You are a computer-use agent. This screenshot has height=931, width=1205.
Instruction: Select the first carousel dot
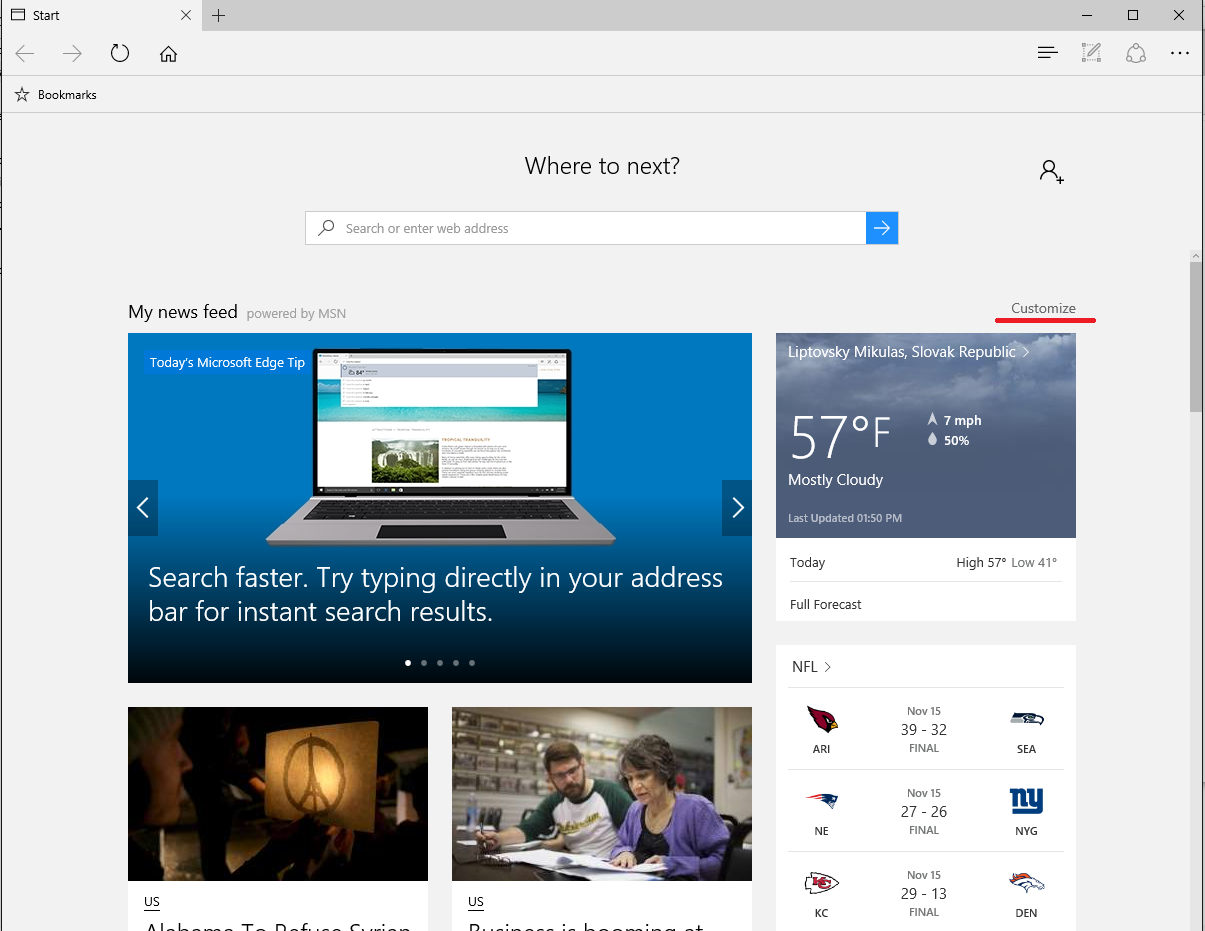[408, 662]
